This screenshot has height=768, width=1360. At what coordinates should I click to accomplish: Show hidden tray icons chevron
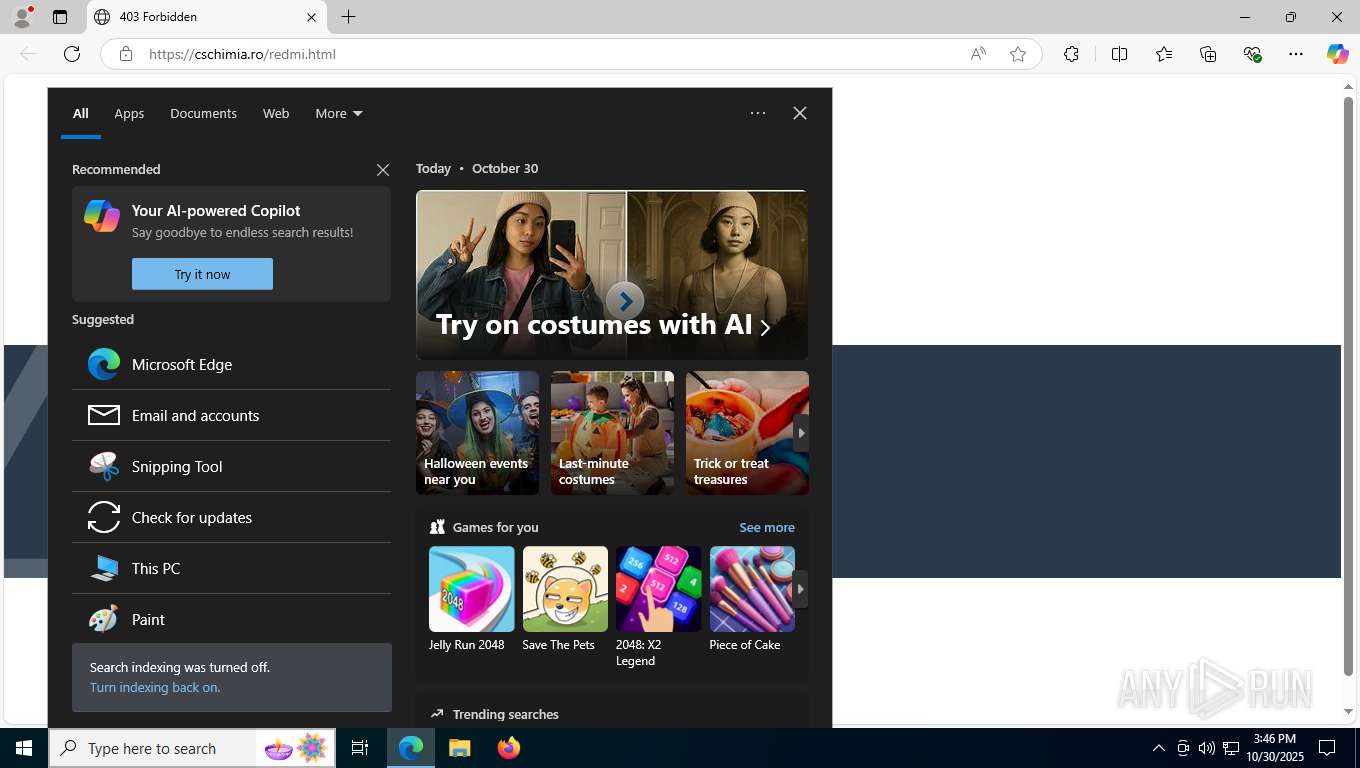point(1158,748)
